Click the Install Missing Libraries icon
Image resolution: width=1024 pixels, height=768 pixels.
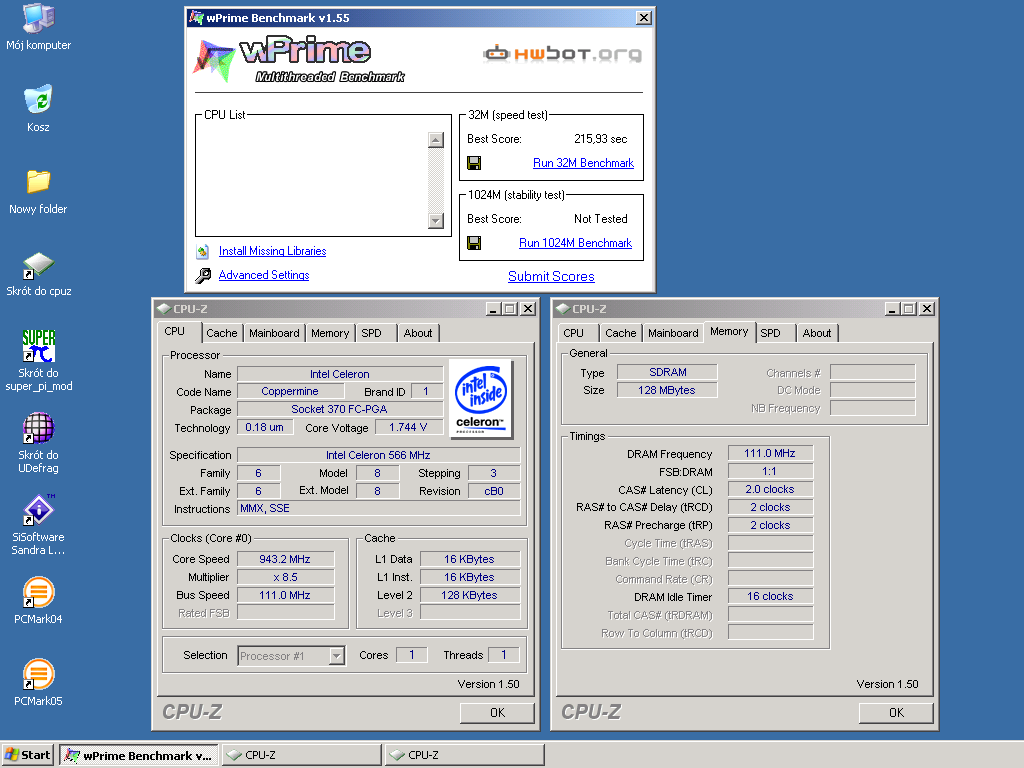pyautogui.click(x=202, y=251)
